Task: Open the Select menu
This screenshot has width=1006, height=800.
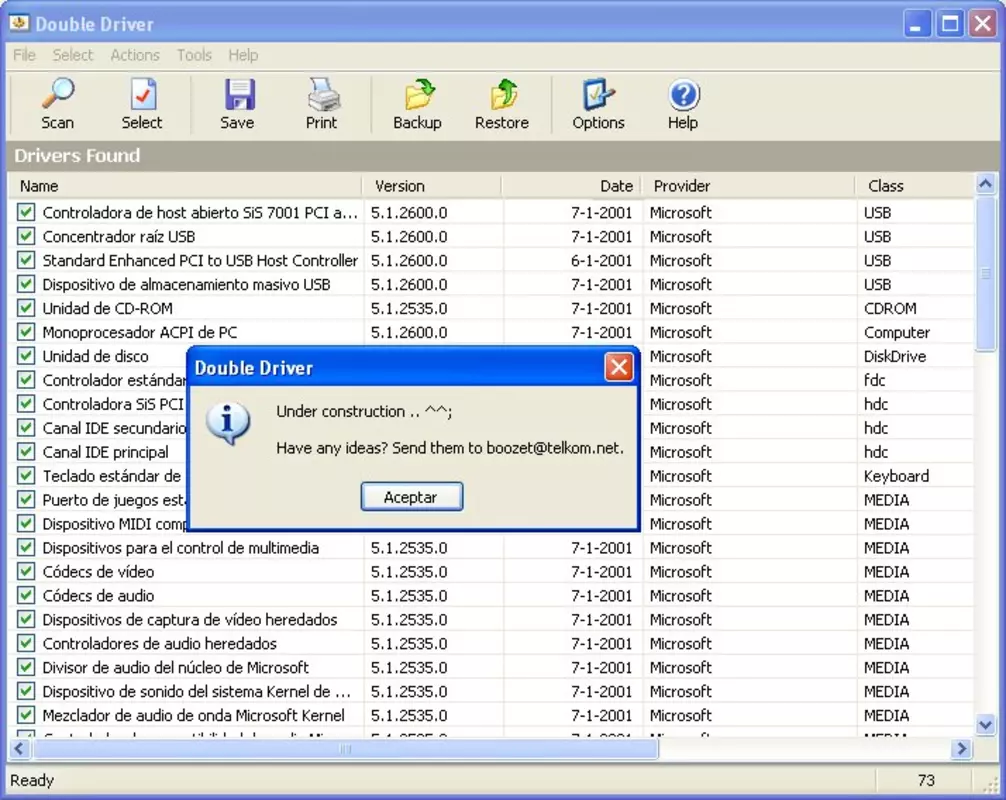Action: [72, 55]
